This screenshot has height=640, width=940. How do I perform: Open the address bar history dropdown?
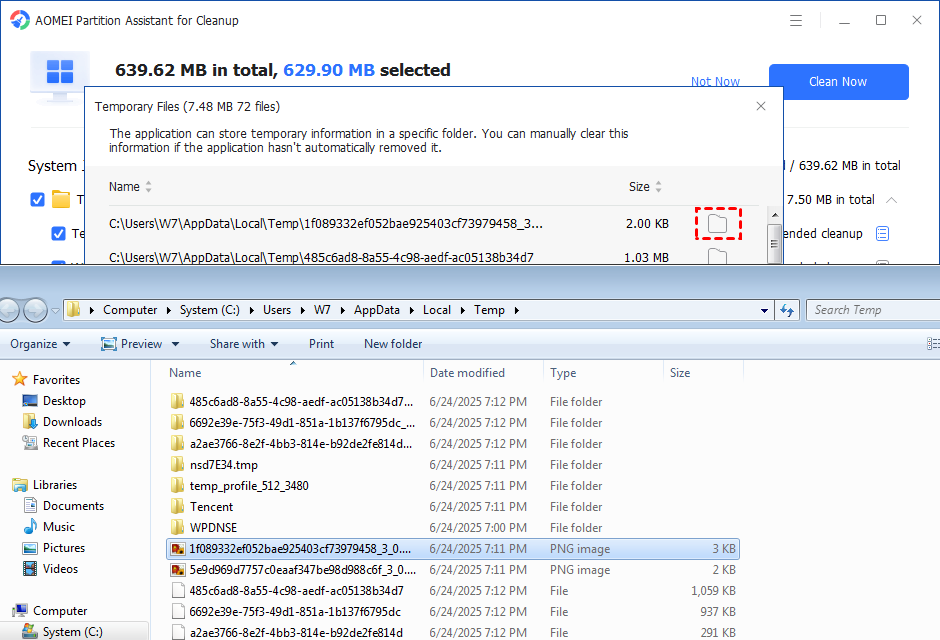pyautogui.click(x=764, y=310)
